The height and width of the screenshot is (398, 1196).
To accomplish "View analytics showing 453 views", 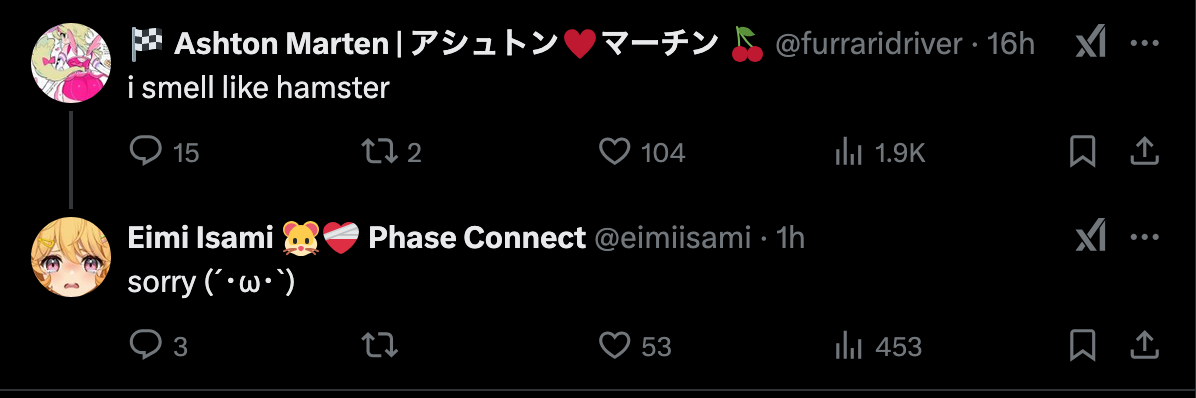I will pos(848,347).
